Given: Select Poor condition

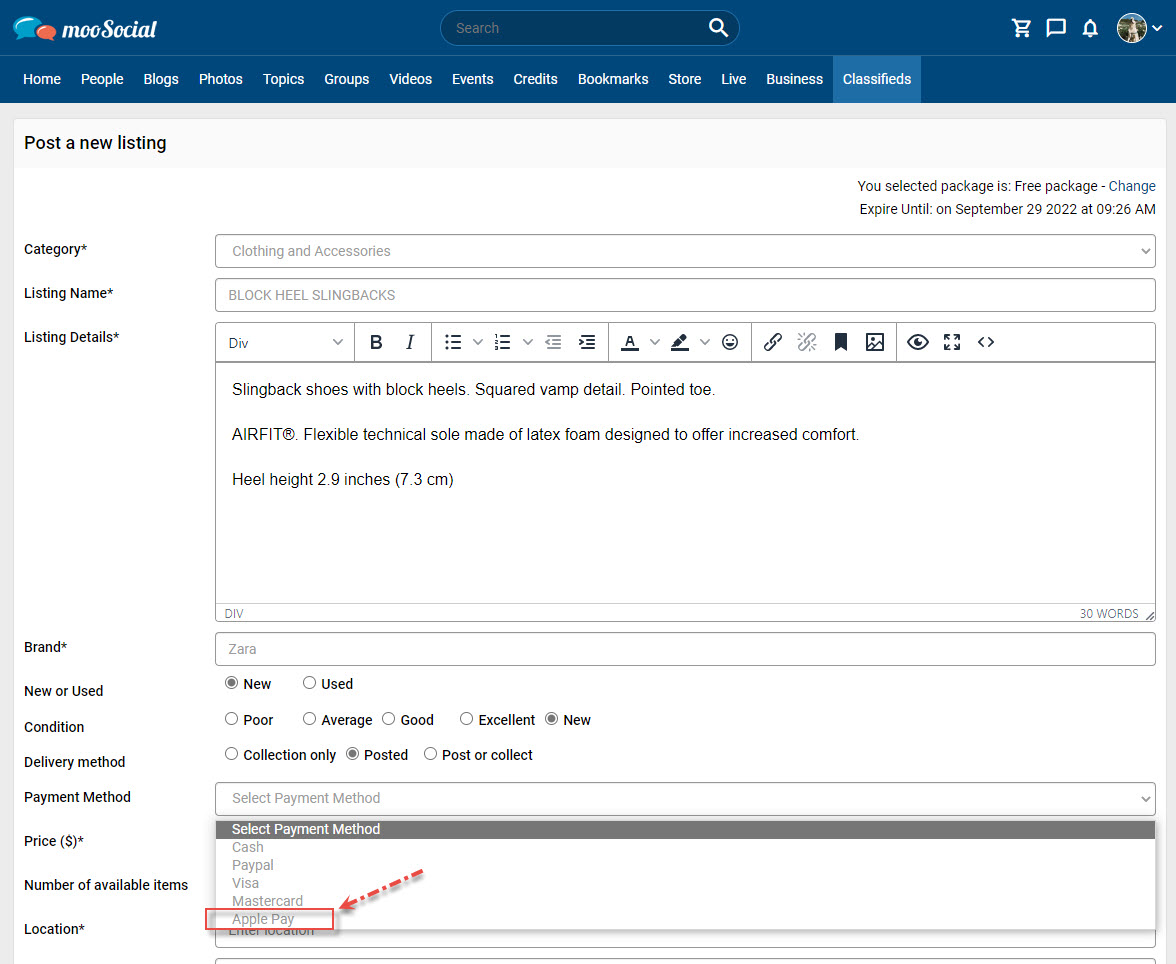Looking at the screenshot, I should click(232, 719).
